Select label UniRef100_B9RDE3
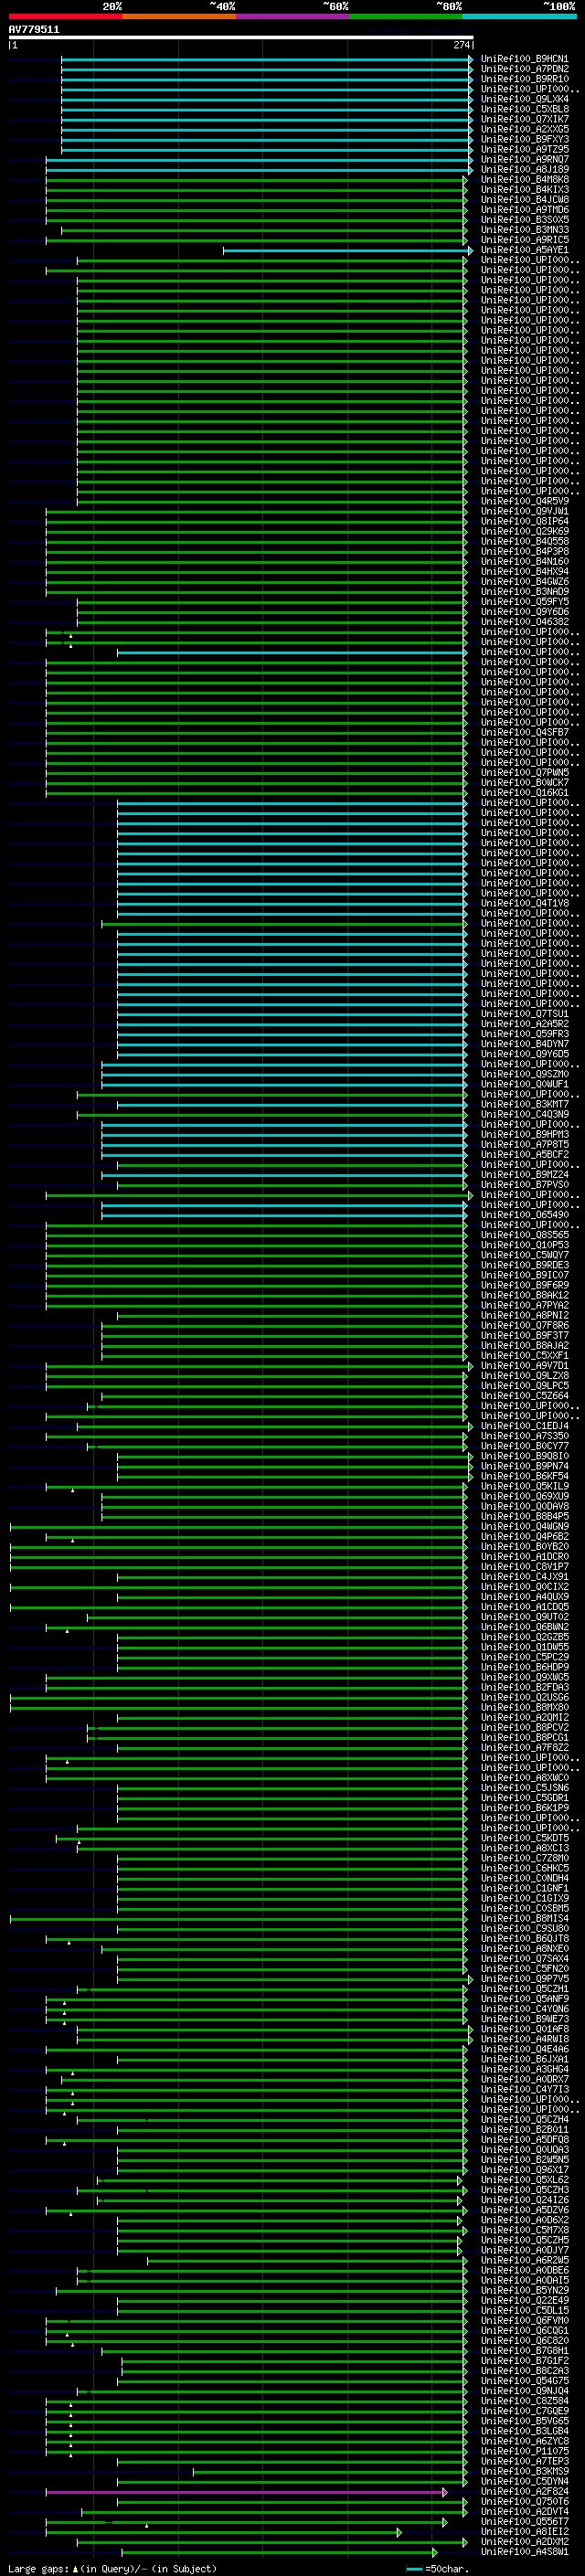 click(x=524, y=1265)
